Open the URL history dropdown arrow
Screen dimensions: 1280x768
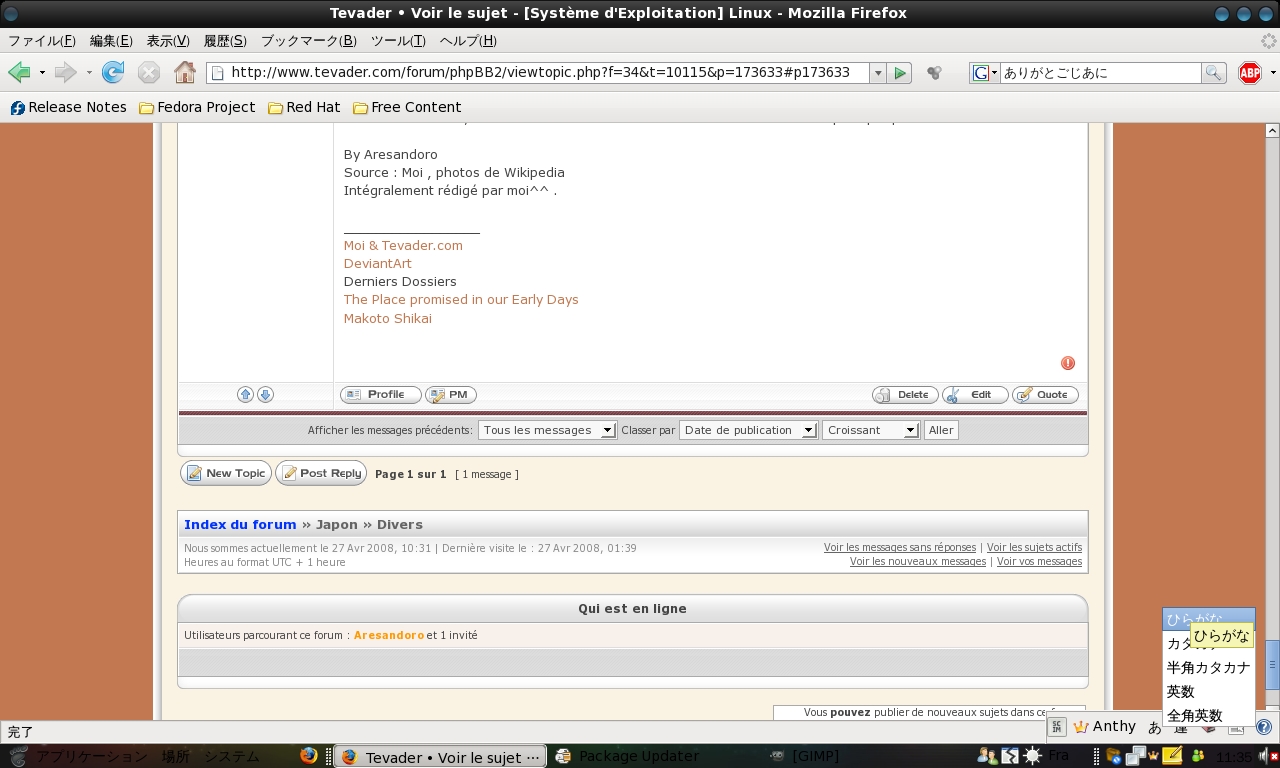tap(877, 73)
